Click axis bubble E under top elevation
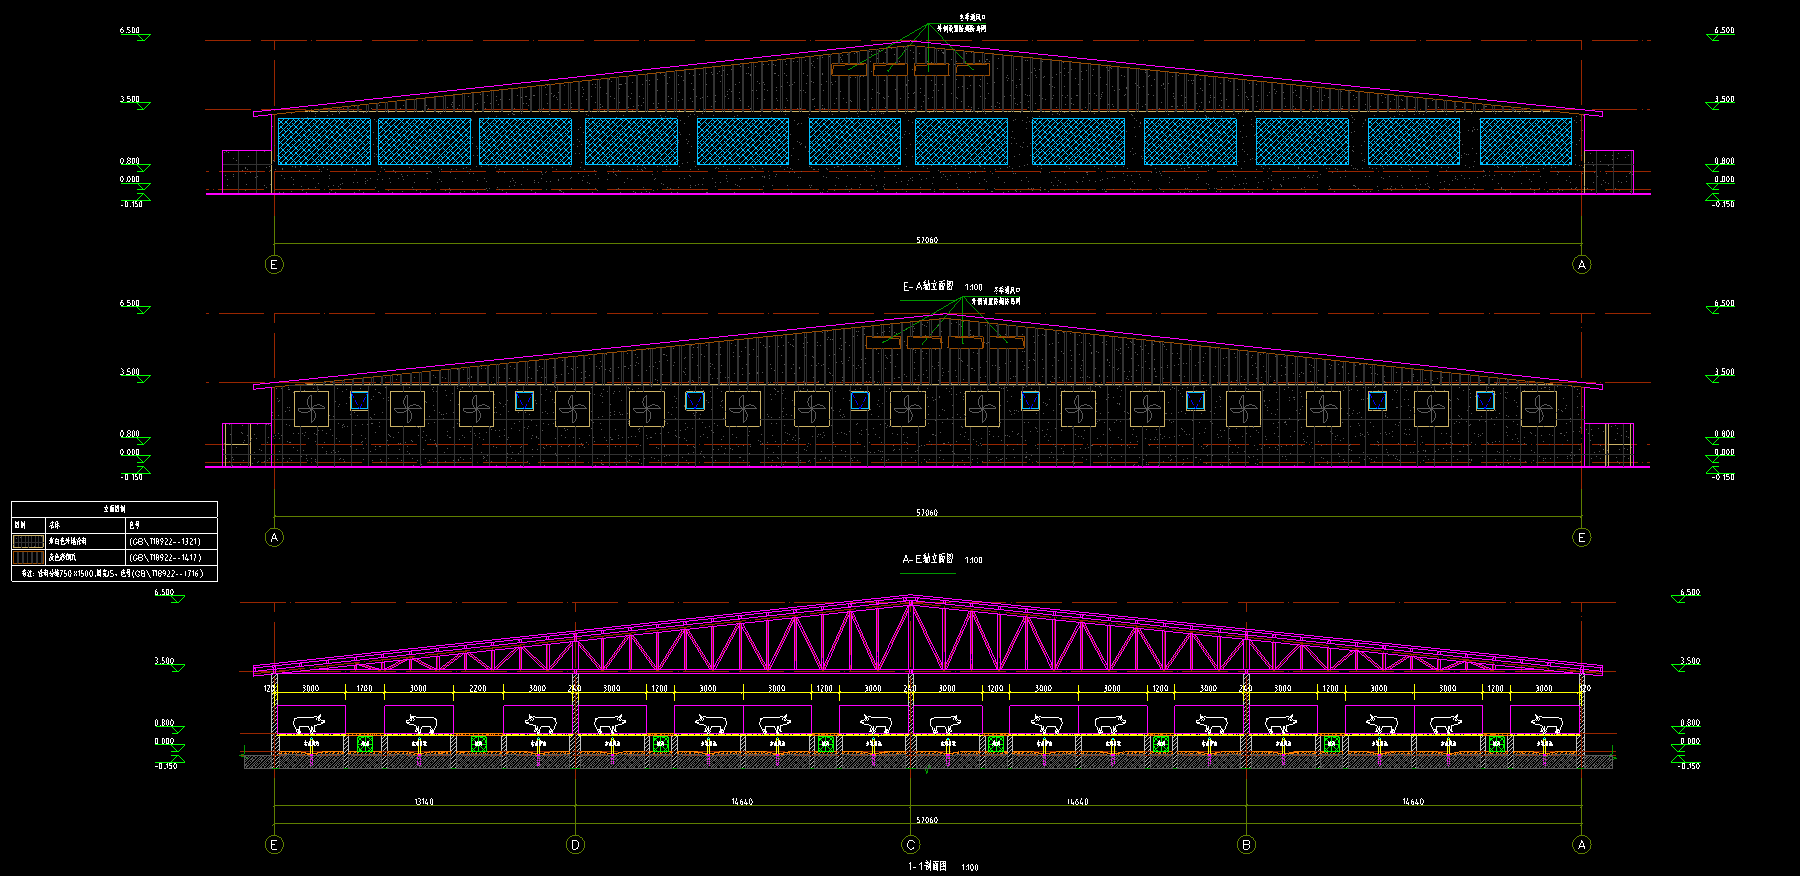The height and width of the screenshot is (876, 1800). pos(274,265)
